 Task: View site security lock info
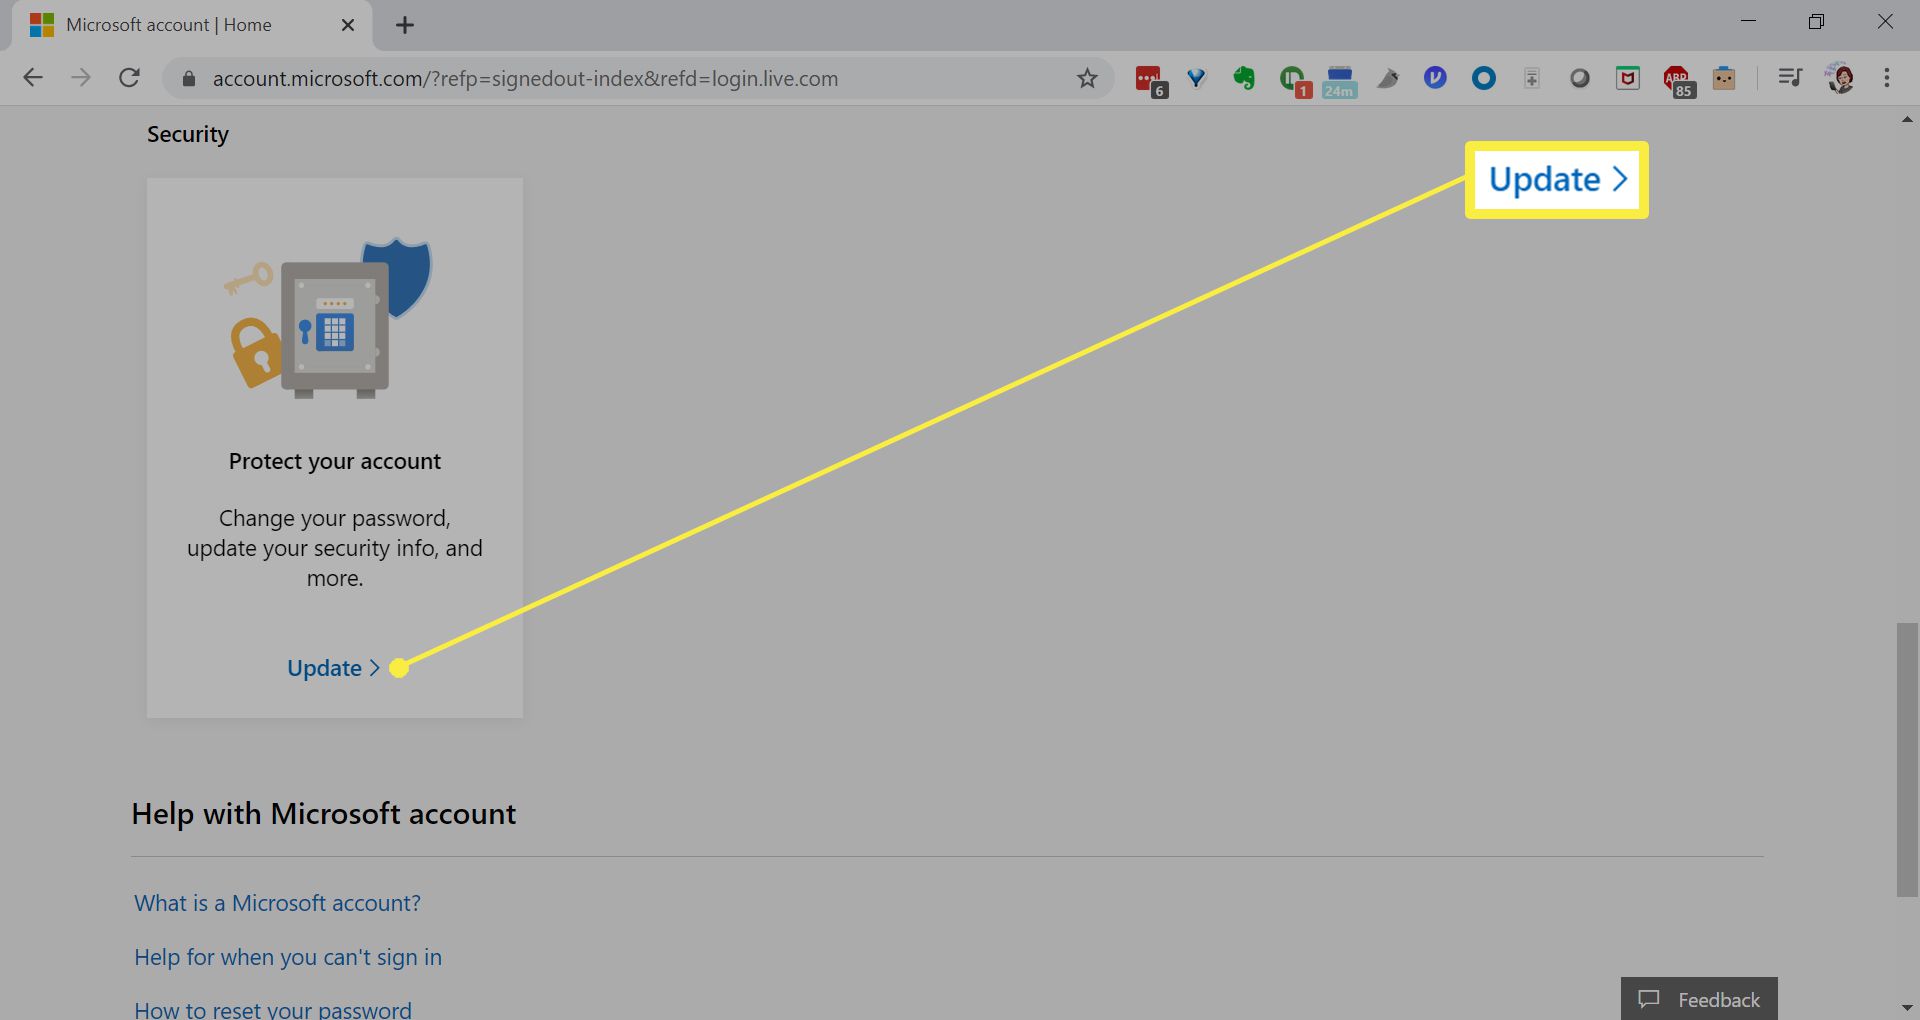tap(188, 79)
